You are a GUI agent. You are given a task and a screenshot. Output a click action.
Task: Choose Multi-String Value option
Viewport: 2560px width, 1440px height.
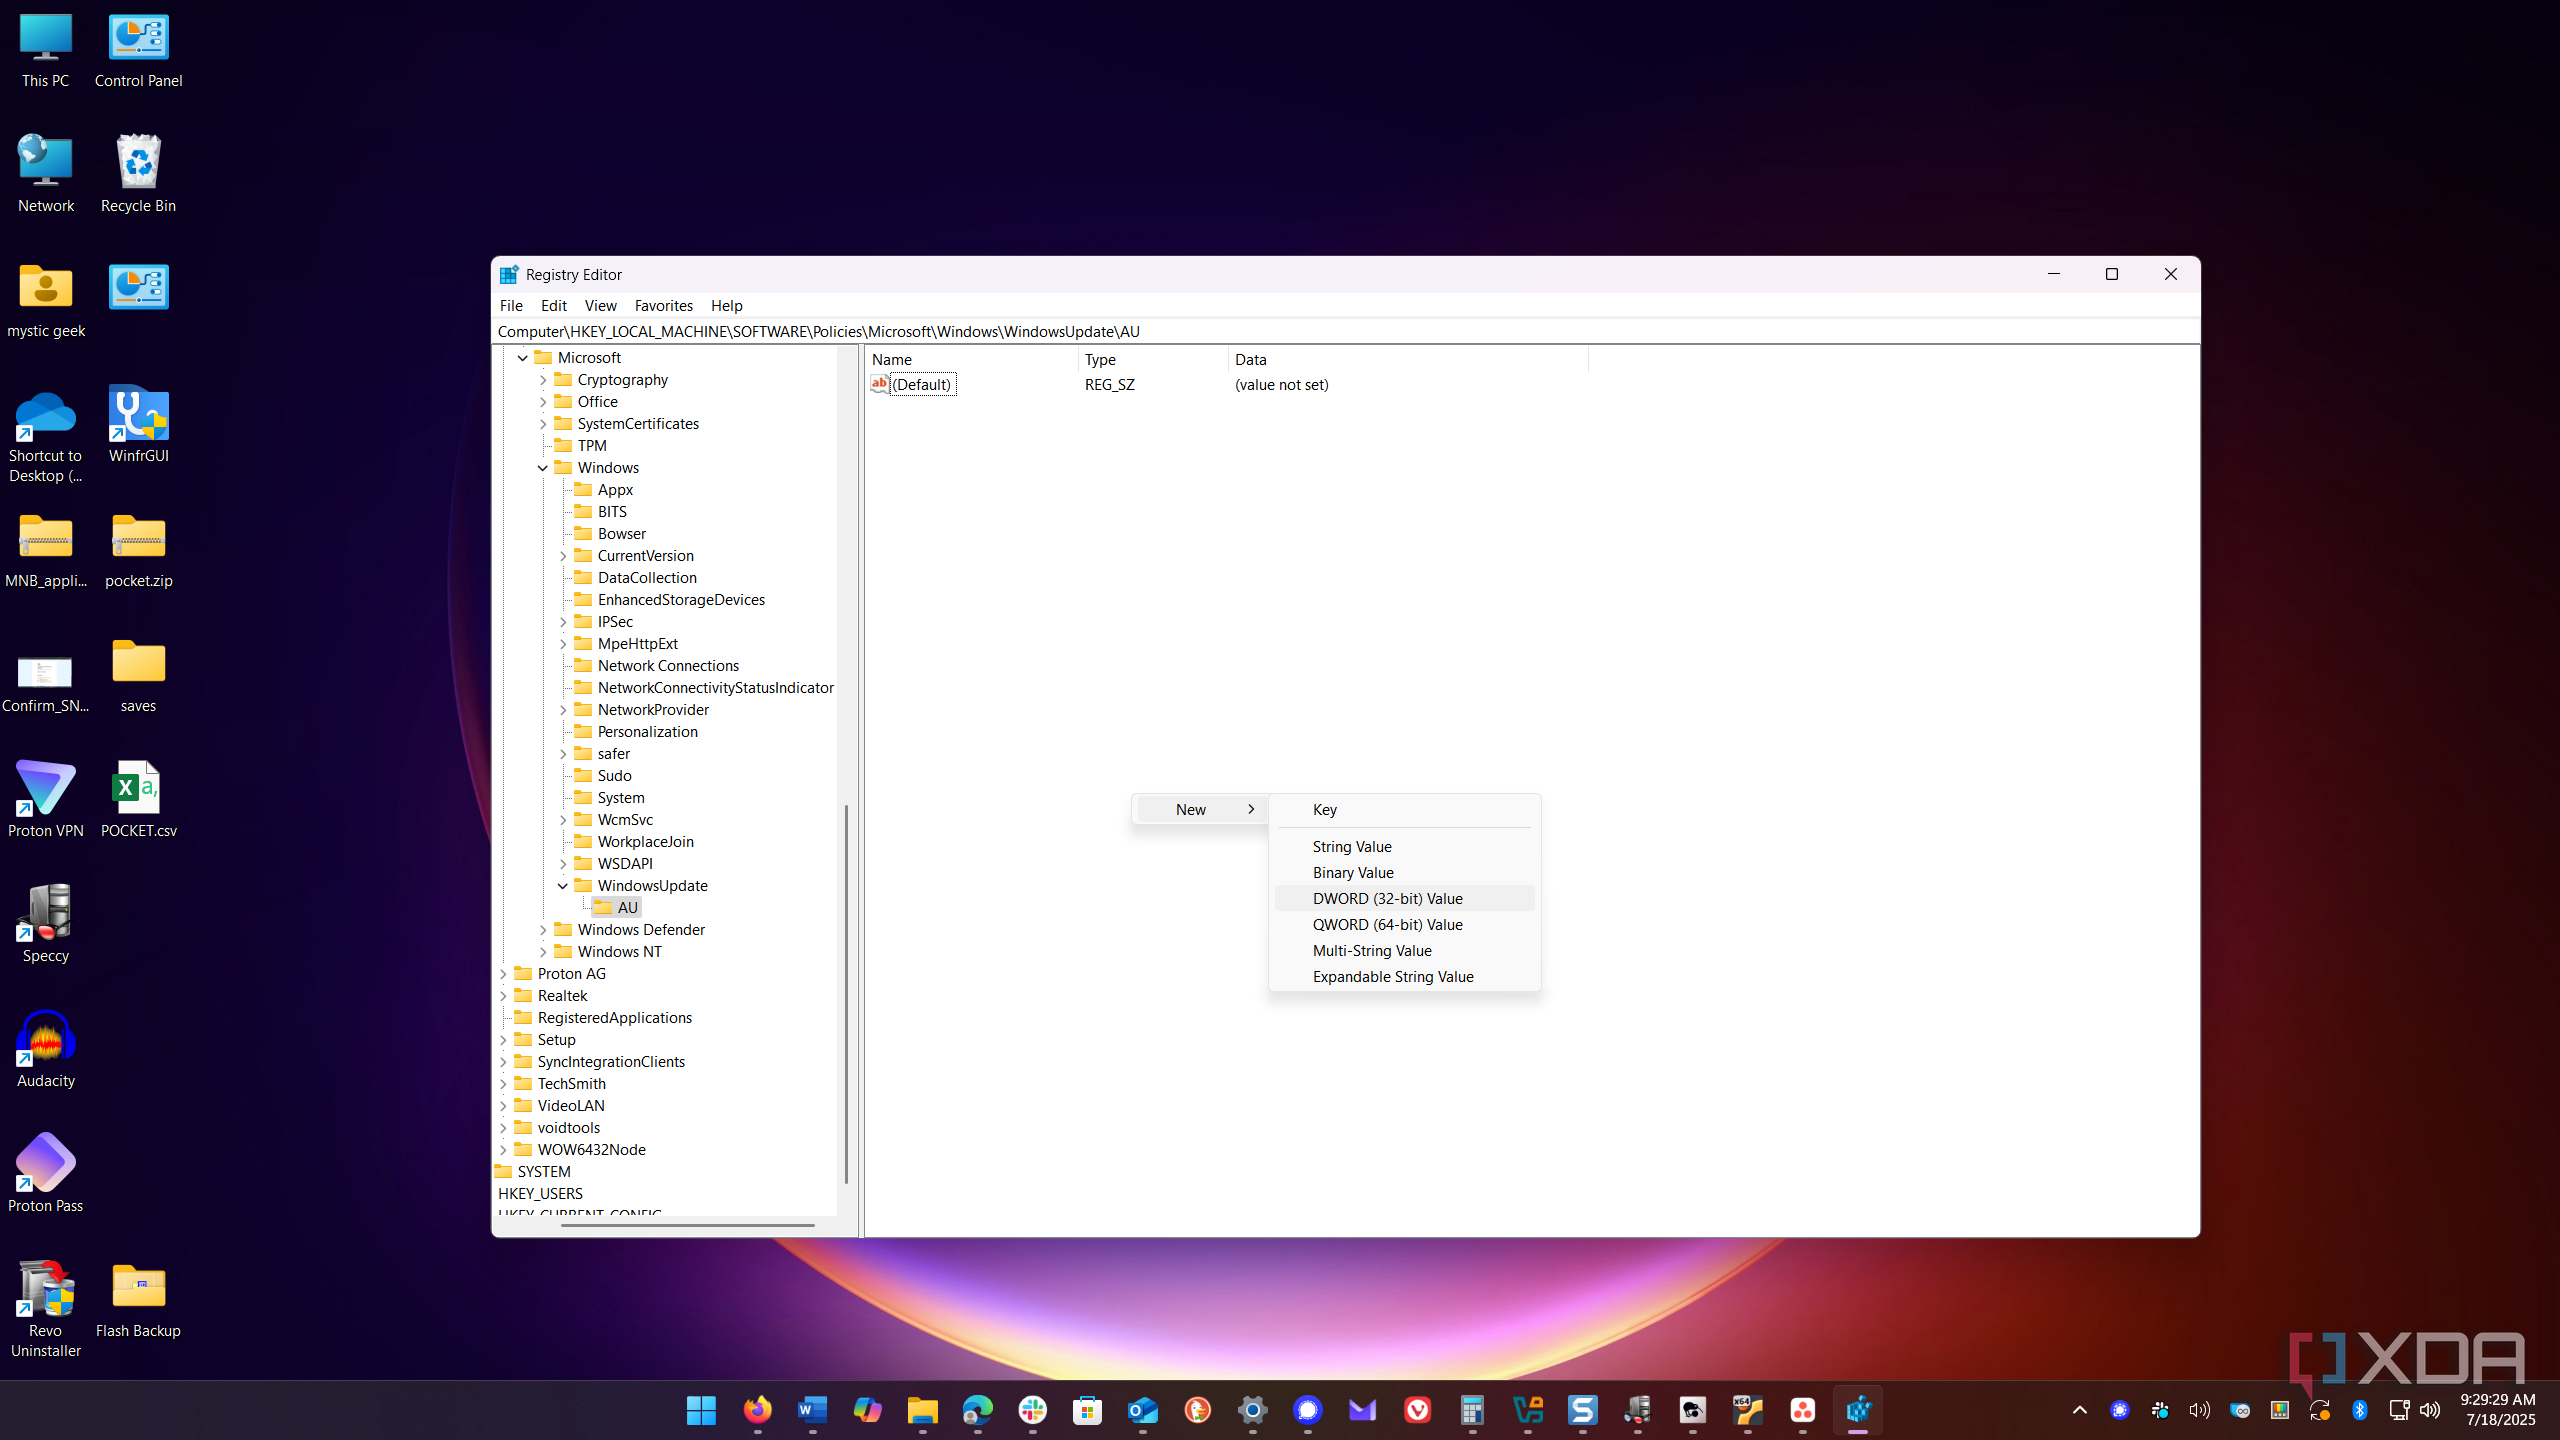[x=1404, y=950]
